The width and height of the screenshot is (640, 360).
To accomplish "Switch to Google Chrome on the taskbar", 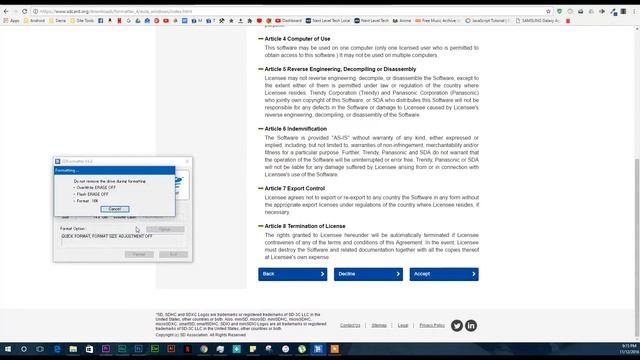I will [x=204, y=349].
